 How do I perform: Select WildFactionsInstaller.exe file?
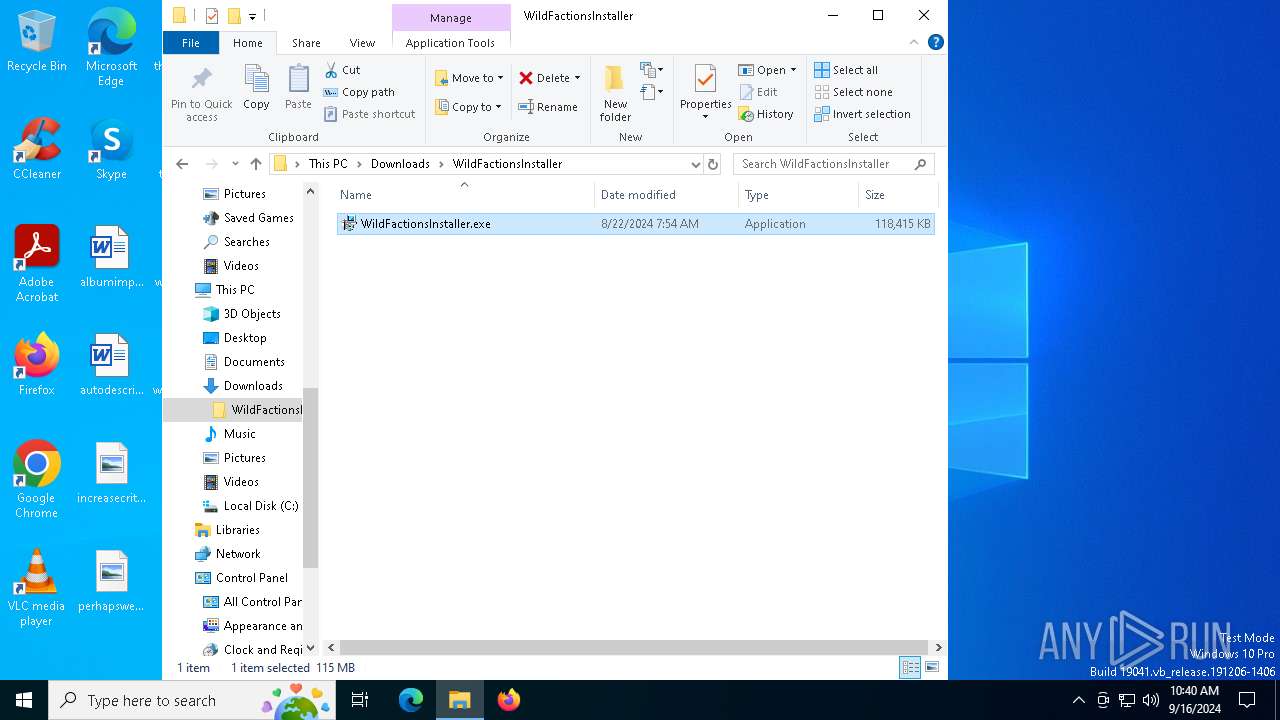point(636,224)
